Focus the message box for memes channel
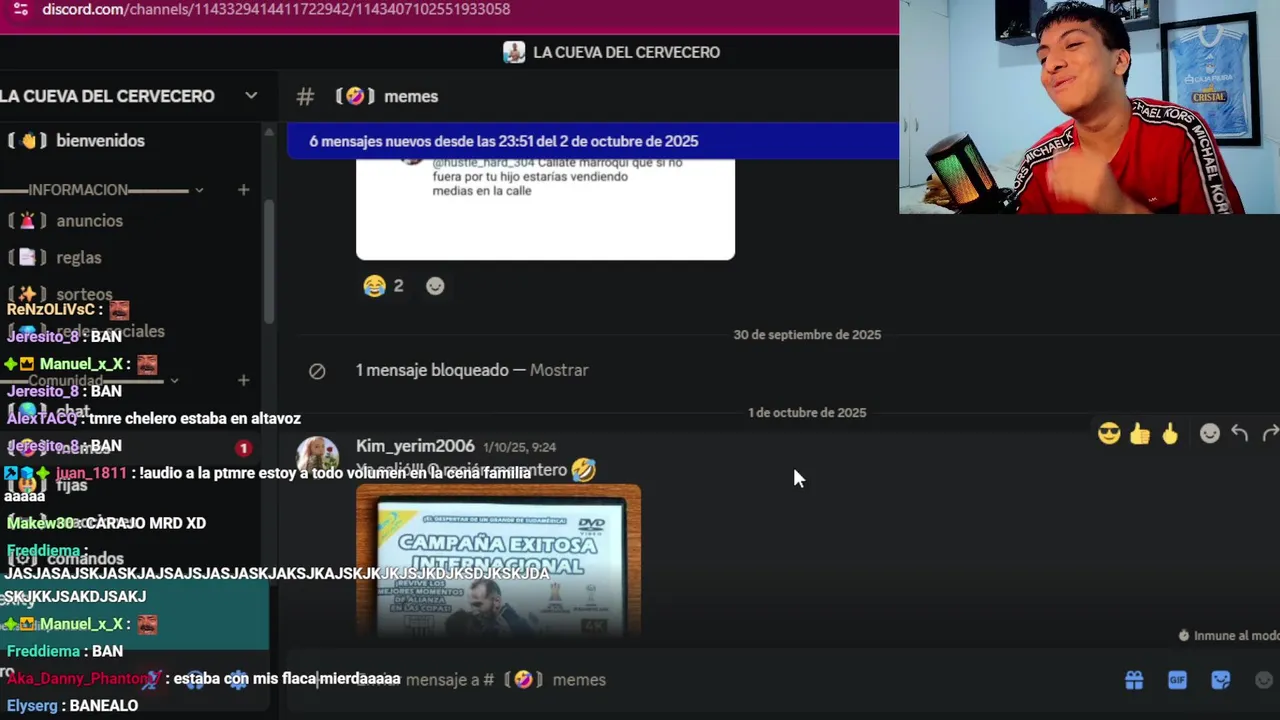This screenshot has height=720, width=1280. (700, 680)
